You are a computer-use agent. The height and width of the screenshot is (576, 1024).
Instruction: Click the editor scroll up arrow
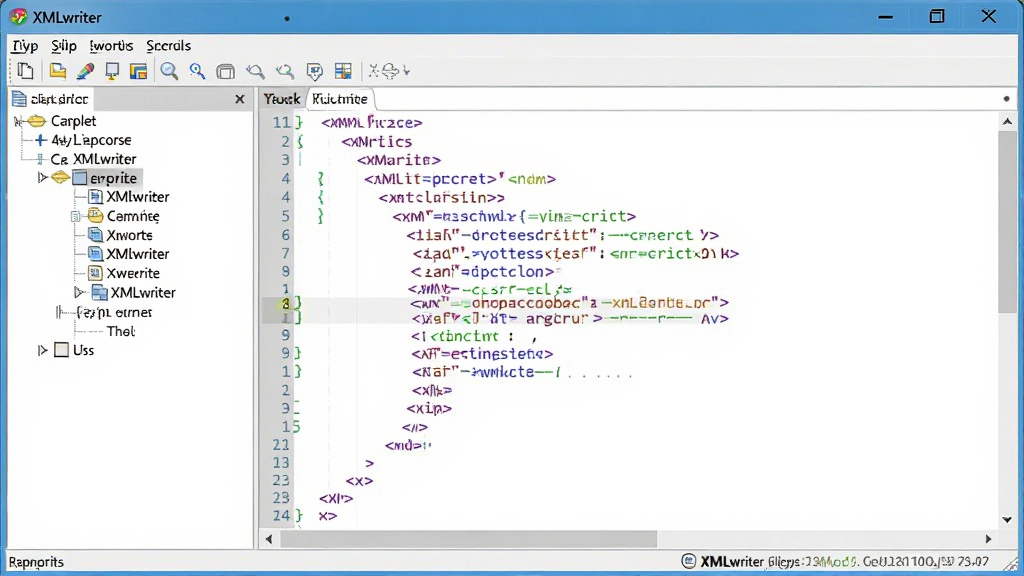[x=1007, y=121]
